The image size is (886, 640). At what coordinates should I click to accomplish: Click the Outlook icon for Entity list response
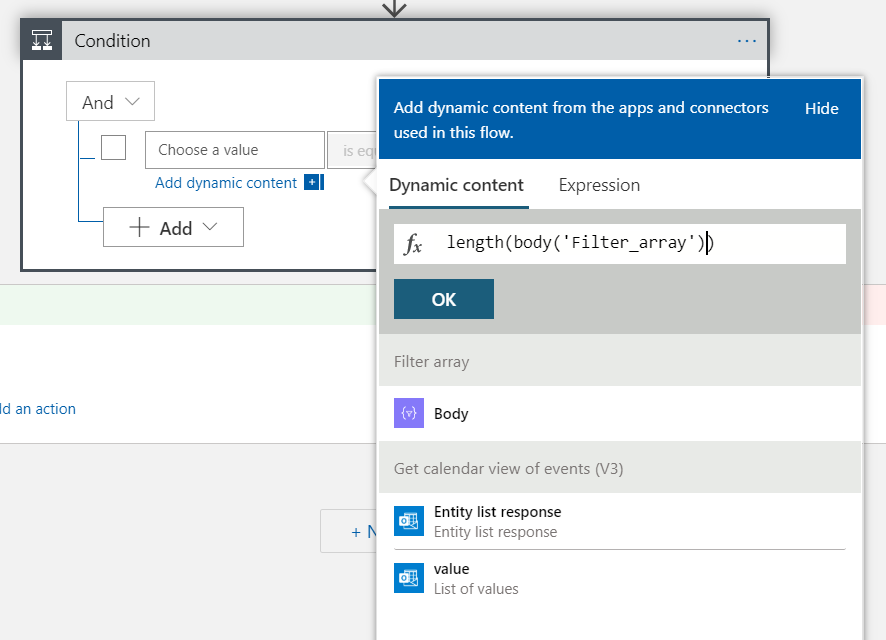[x=409, y=521]
